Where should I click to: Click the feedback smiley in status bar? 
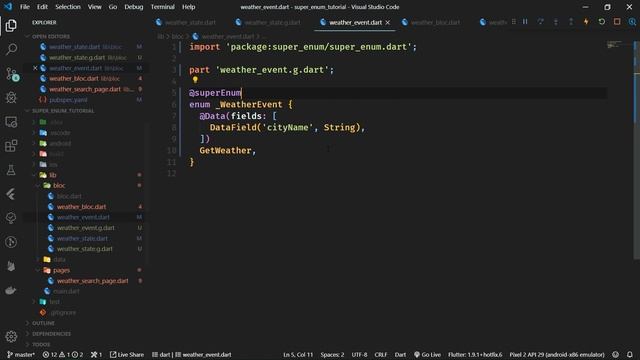(x=615, y=354)
